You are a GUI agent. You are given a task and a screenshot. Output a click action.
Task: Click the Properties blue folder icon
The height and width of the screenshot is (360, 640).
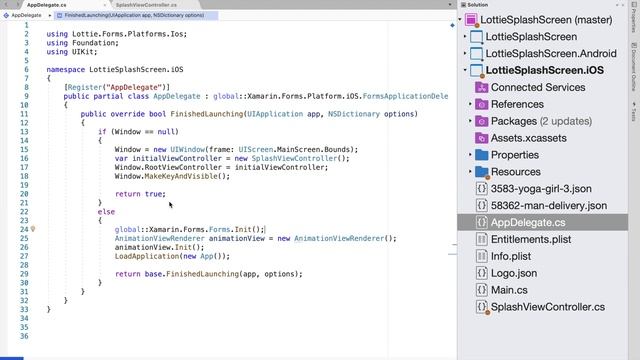pos(482,155)
